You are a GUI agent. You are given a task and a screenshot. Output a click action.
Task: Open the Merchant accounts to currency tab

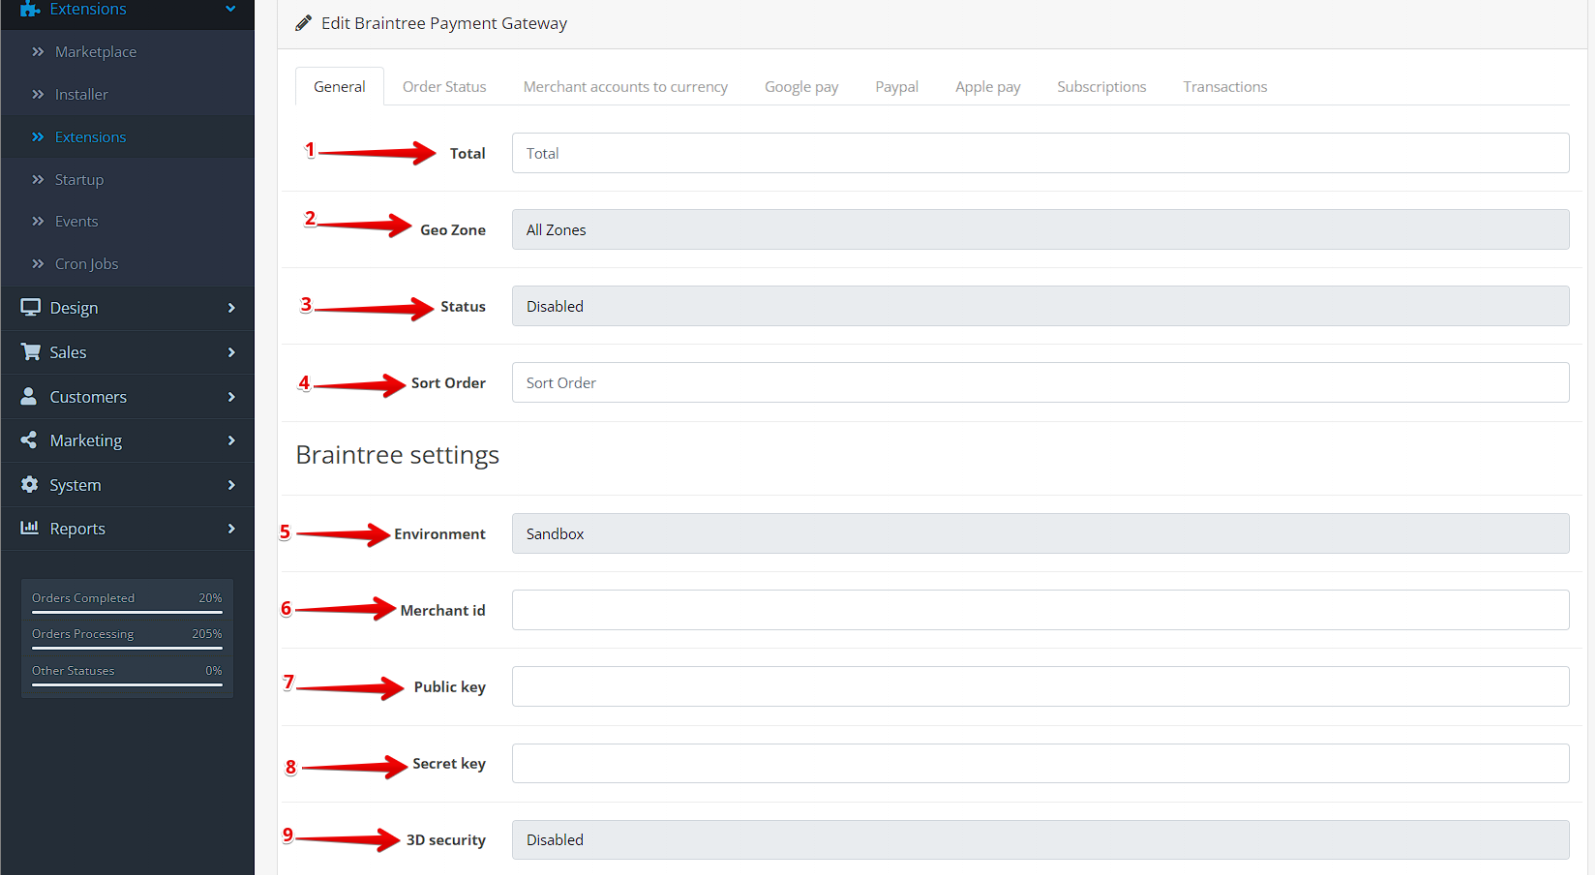625,87
